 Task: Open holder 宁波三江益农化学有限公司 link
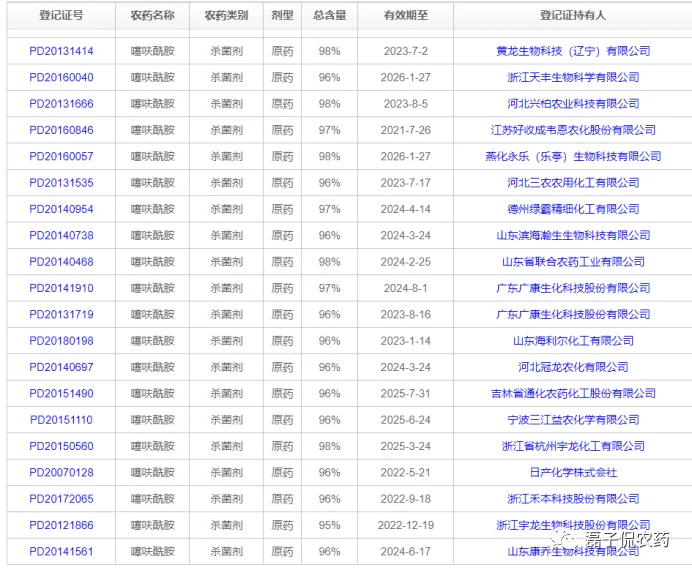pos(573,420)
